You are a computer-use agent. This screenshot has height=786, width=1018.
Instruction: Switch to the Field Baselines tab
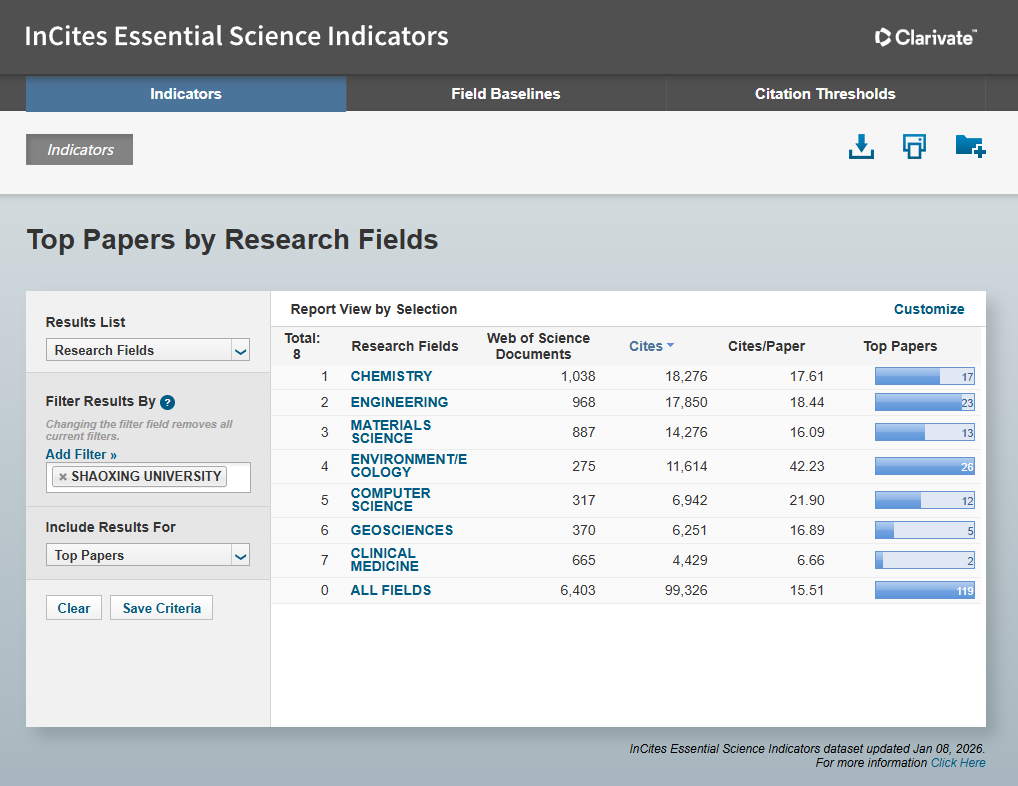(x=505, y=94)
